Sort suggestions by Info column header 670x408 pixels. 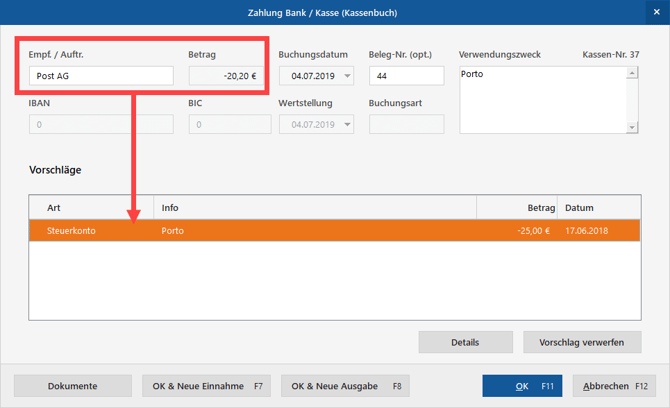coord(314,208)
